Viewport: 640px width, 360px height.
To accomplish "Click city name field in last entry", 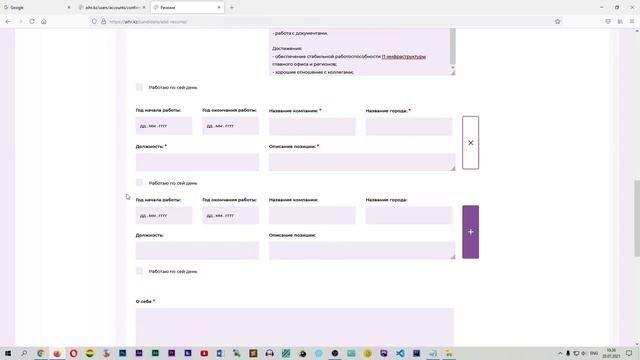I will coord(409,215).
